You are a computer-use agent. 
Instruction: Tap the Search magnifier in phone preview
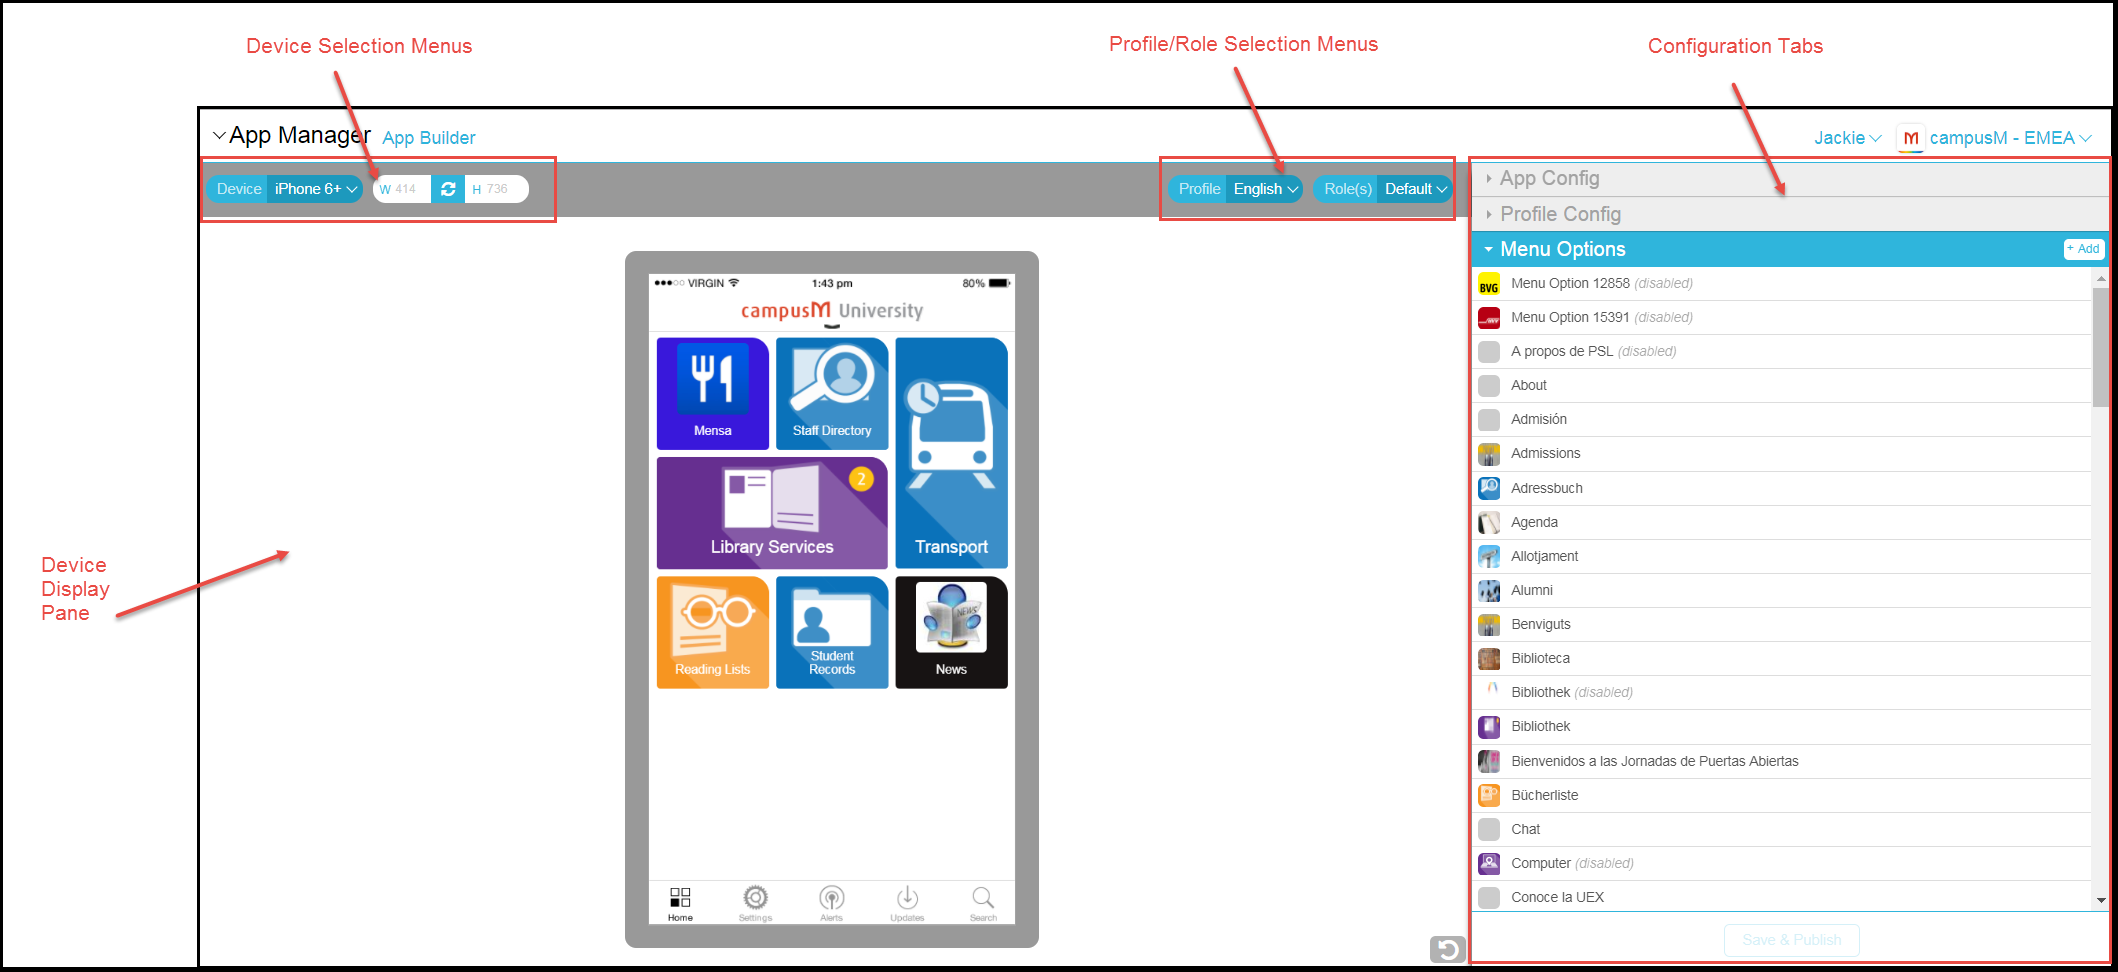click(983, 897)
